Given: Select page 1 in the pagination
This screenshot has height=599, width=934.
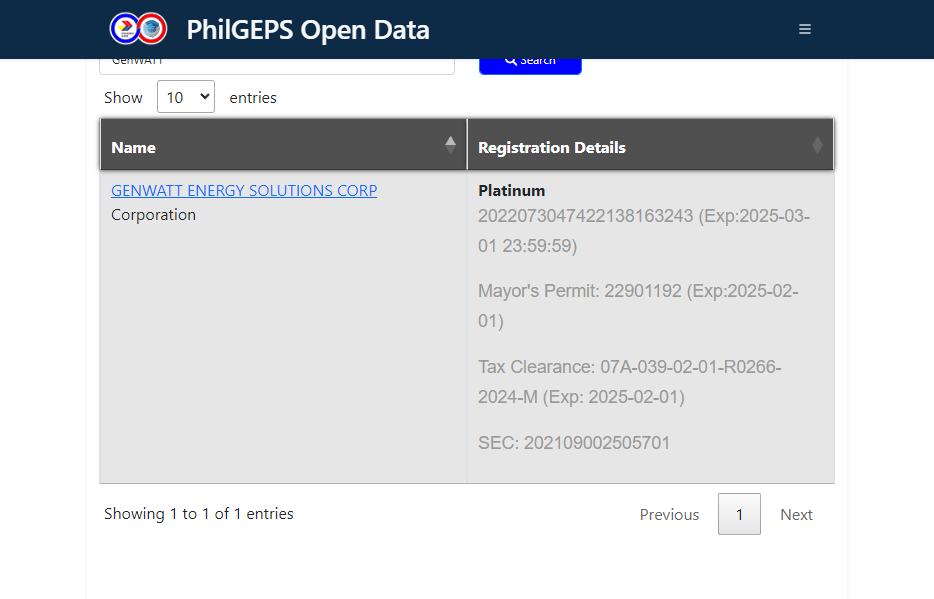Looking at the screenshot, I should [739, 514].
